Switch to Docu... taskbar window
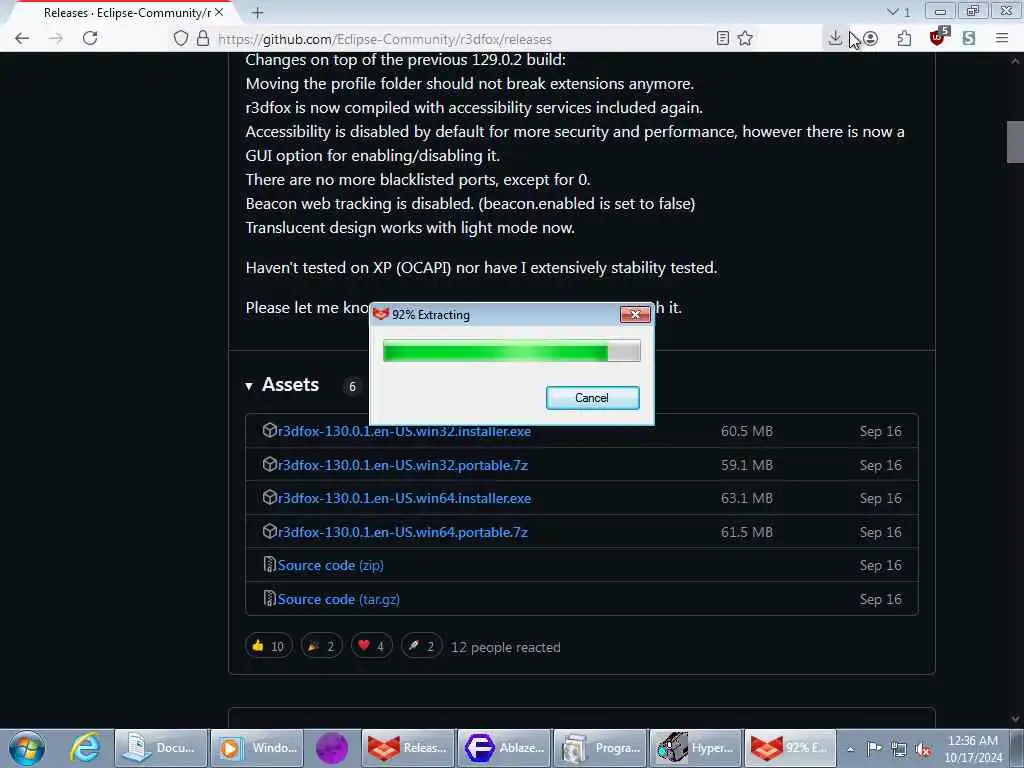 [161, 748]
